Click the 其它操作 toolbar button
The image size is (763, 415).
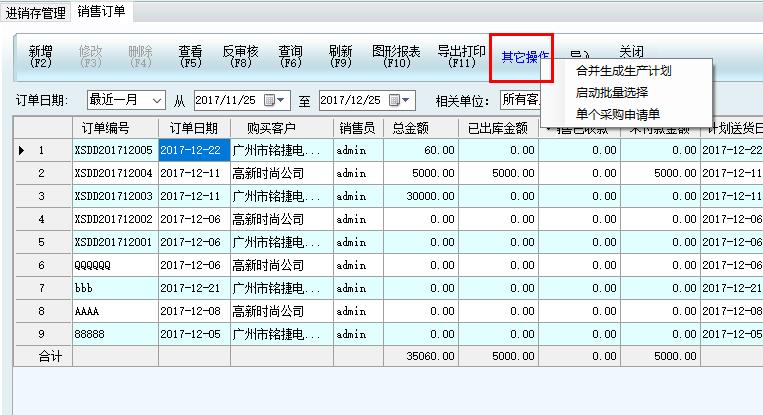(x=521, y=57)
